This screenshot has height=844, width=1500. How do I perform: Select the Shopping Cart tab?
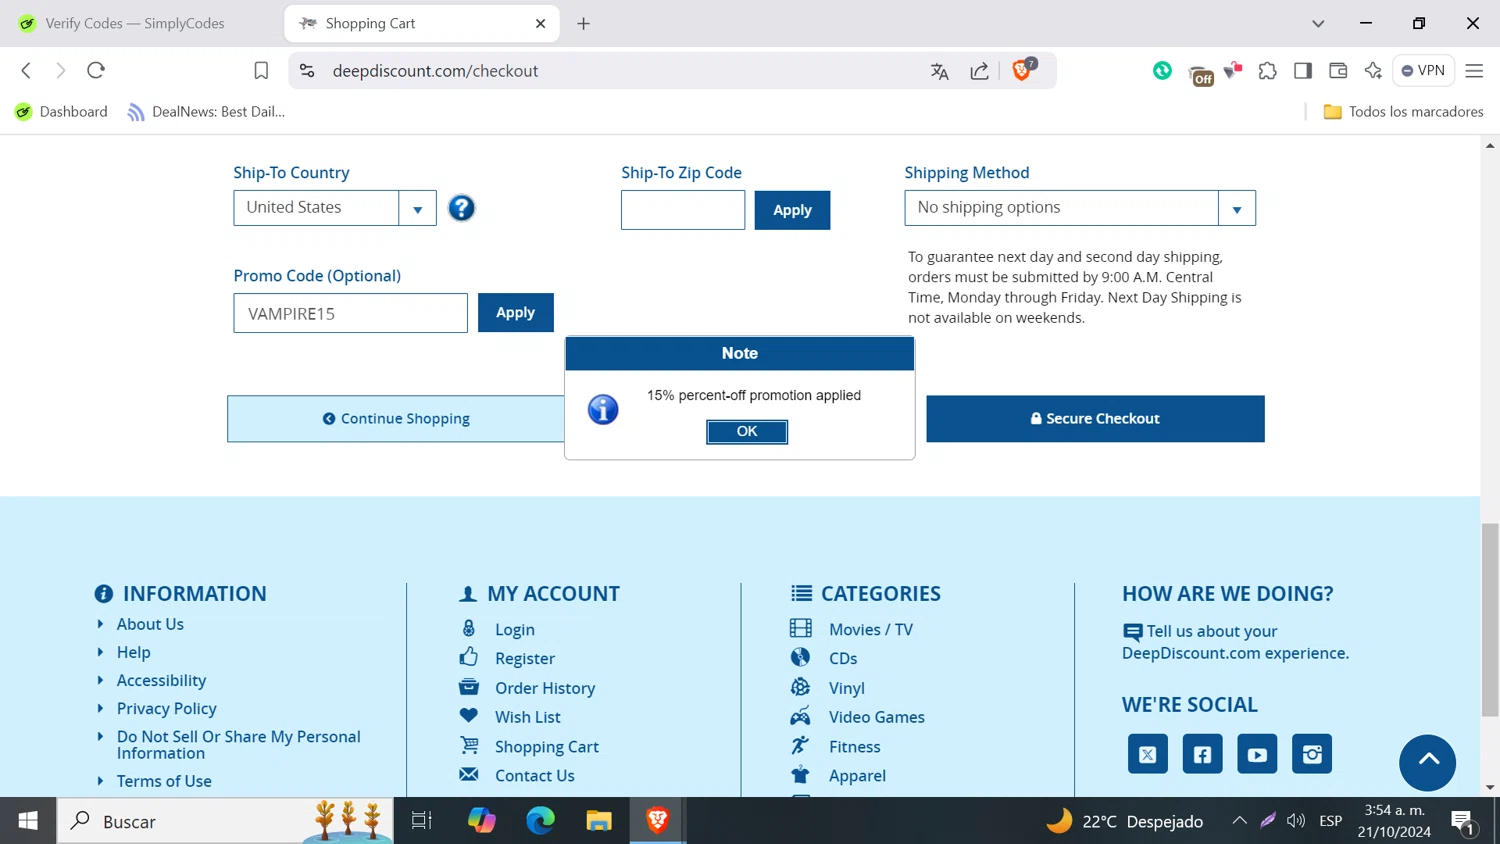click(420, 23)
